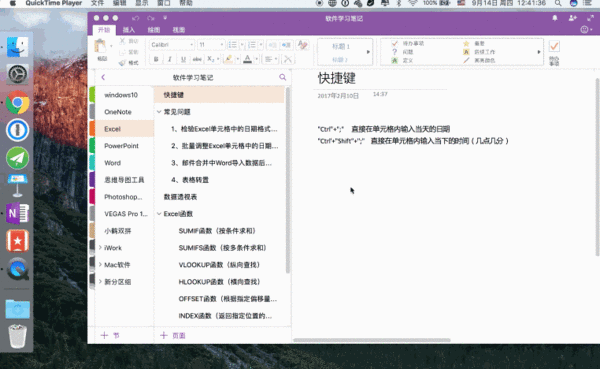The height and width of the screenshot is (369, 600).
Task: Open OneNote from the Dock
Action: tap(17, 213)
